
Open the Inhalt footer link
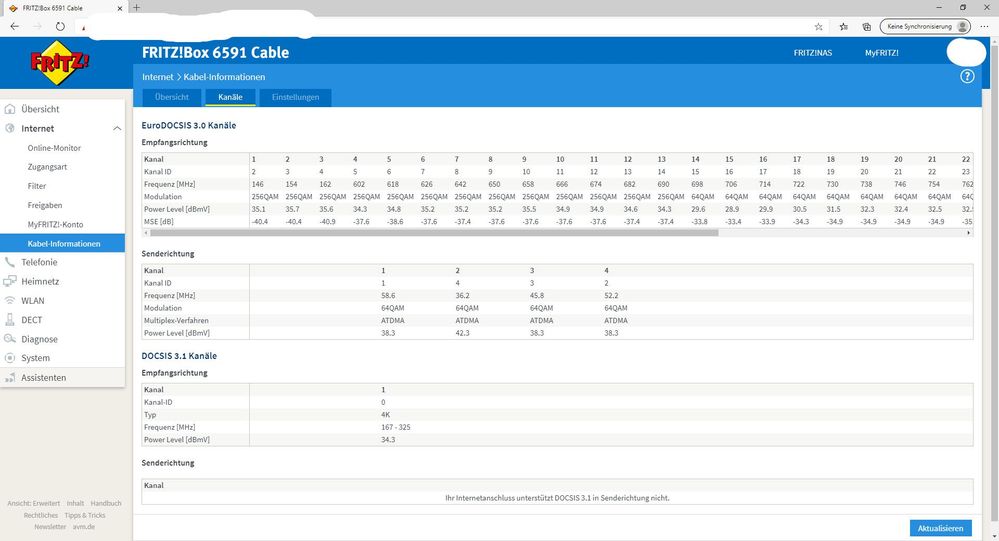[75, 503]
